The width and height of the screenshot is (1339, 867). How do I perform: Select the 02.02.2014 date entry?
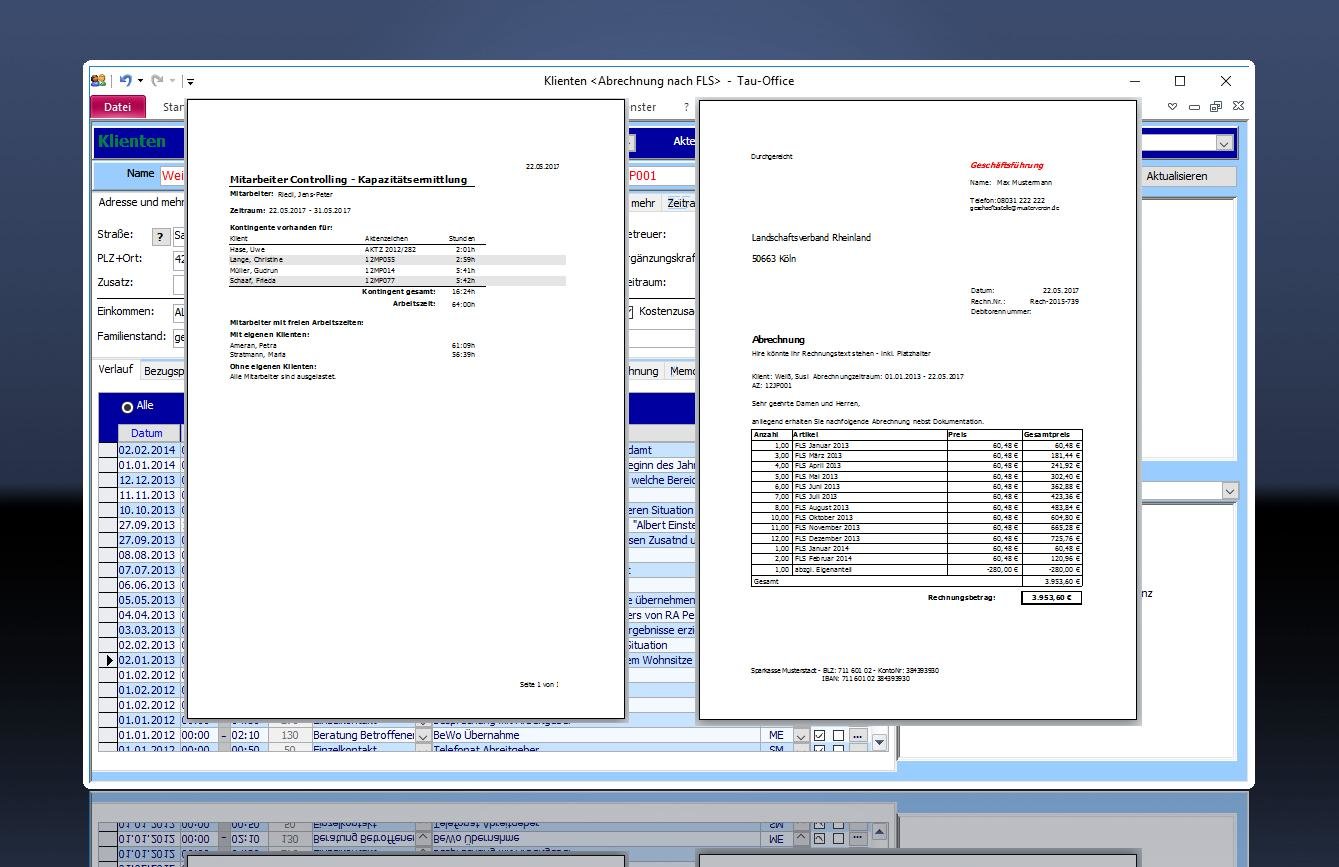click(x=147, y=450)
